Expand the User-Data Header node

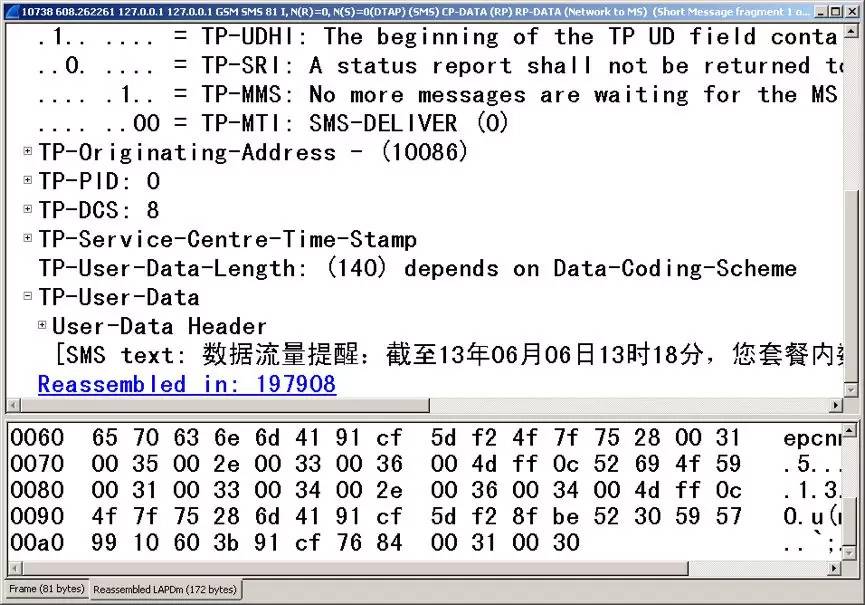click(x=42, y=325)
